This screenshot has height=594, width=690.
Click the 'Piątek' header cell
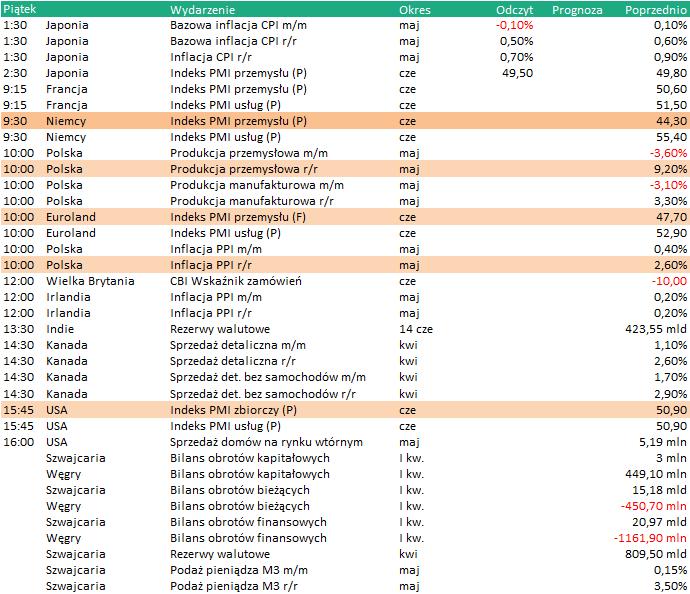click(x=19, y=9)
